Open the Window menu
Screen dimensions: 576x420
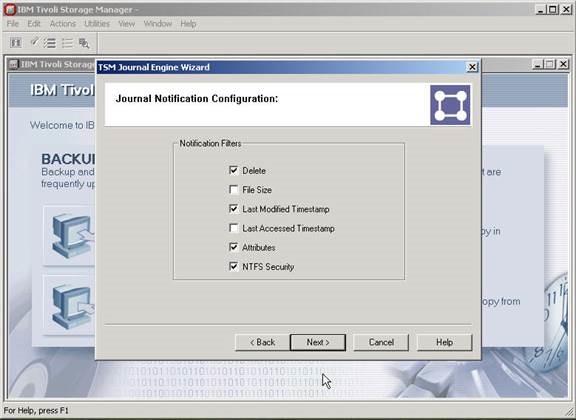158,24
